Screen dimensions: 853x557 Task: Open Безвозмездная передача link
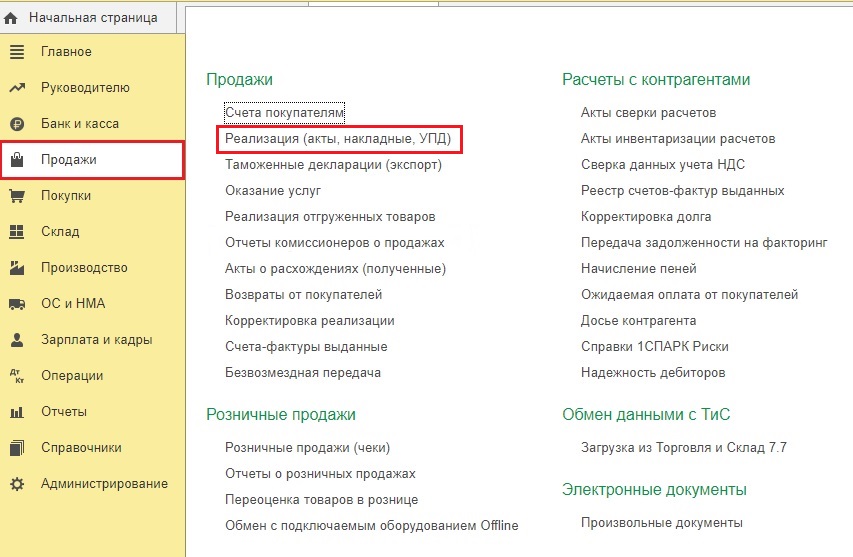pyautogui.click(x=303, y=373)
